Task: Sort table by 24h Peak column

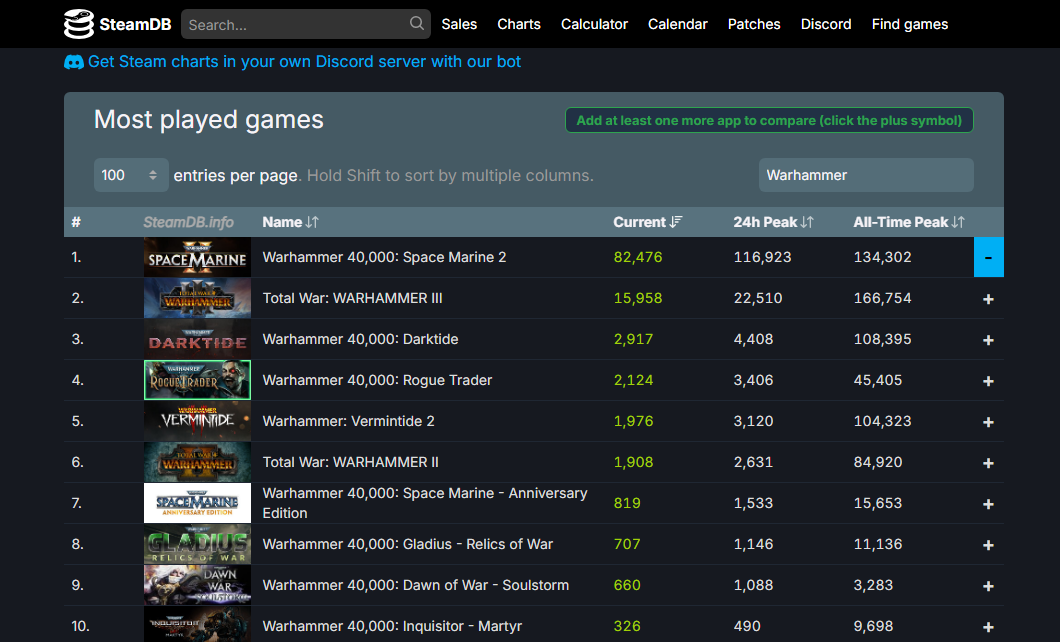Action: tap(773, 222)
